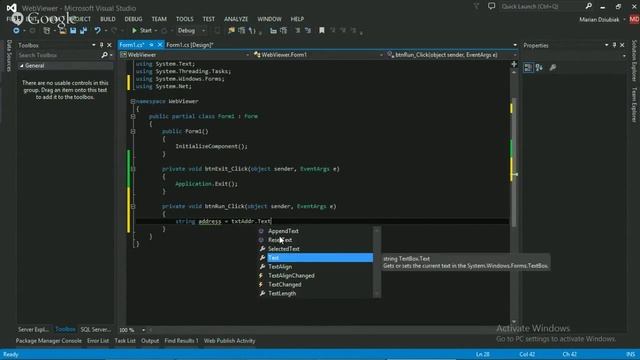
Task: Click the editor vertical scrollbar thumb
Action: 514,161
